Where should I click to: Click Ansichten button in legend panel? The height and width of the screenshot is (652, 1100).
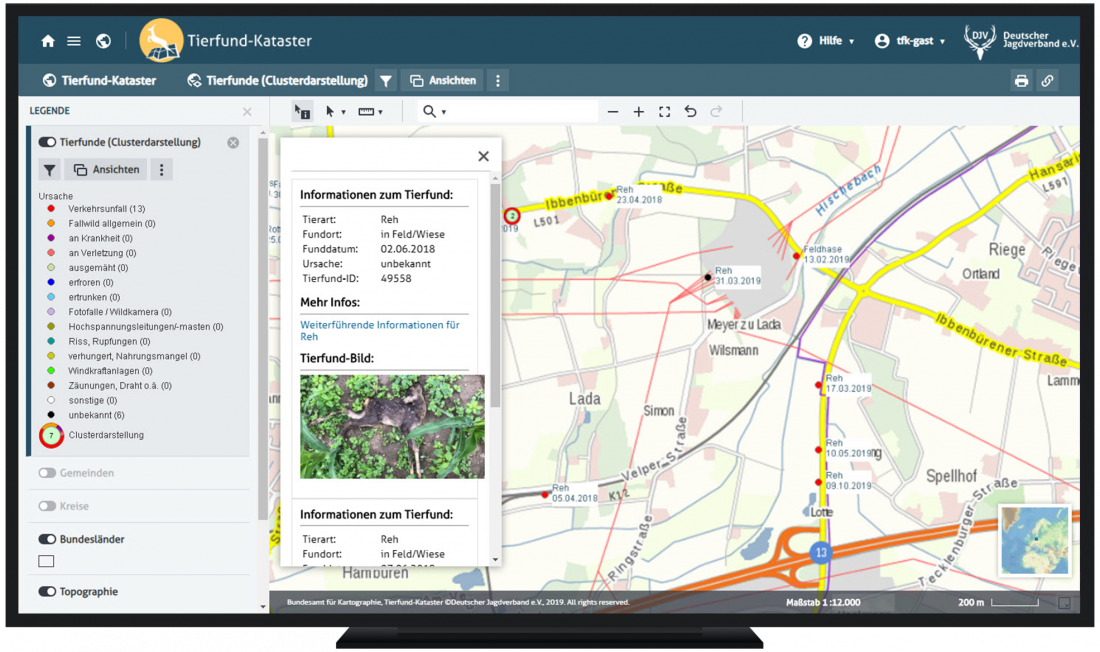(x=107, y=170)
